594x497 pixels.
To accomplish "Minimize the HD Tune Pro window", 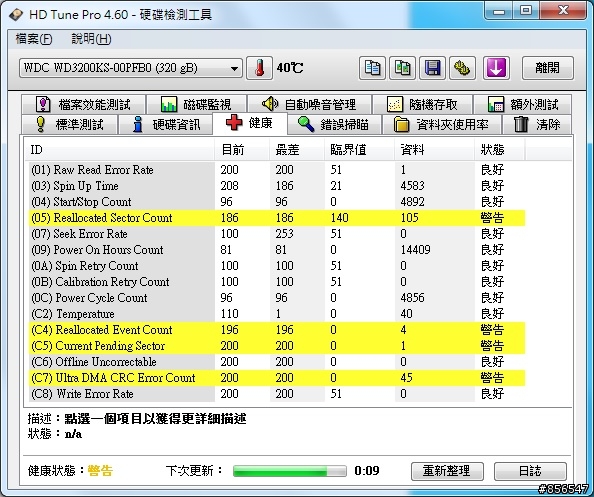I will (499, 11).
